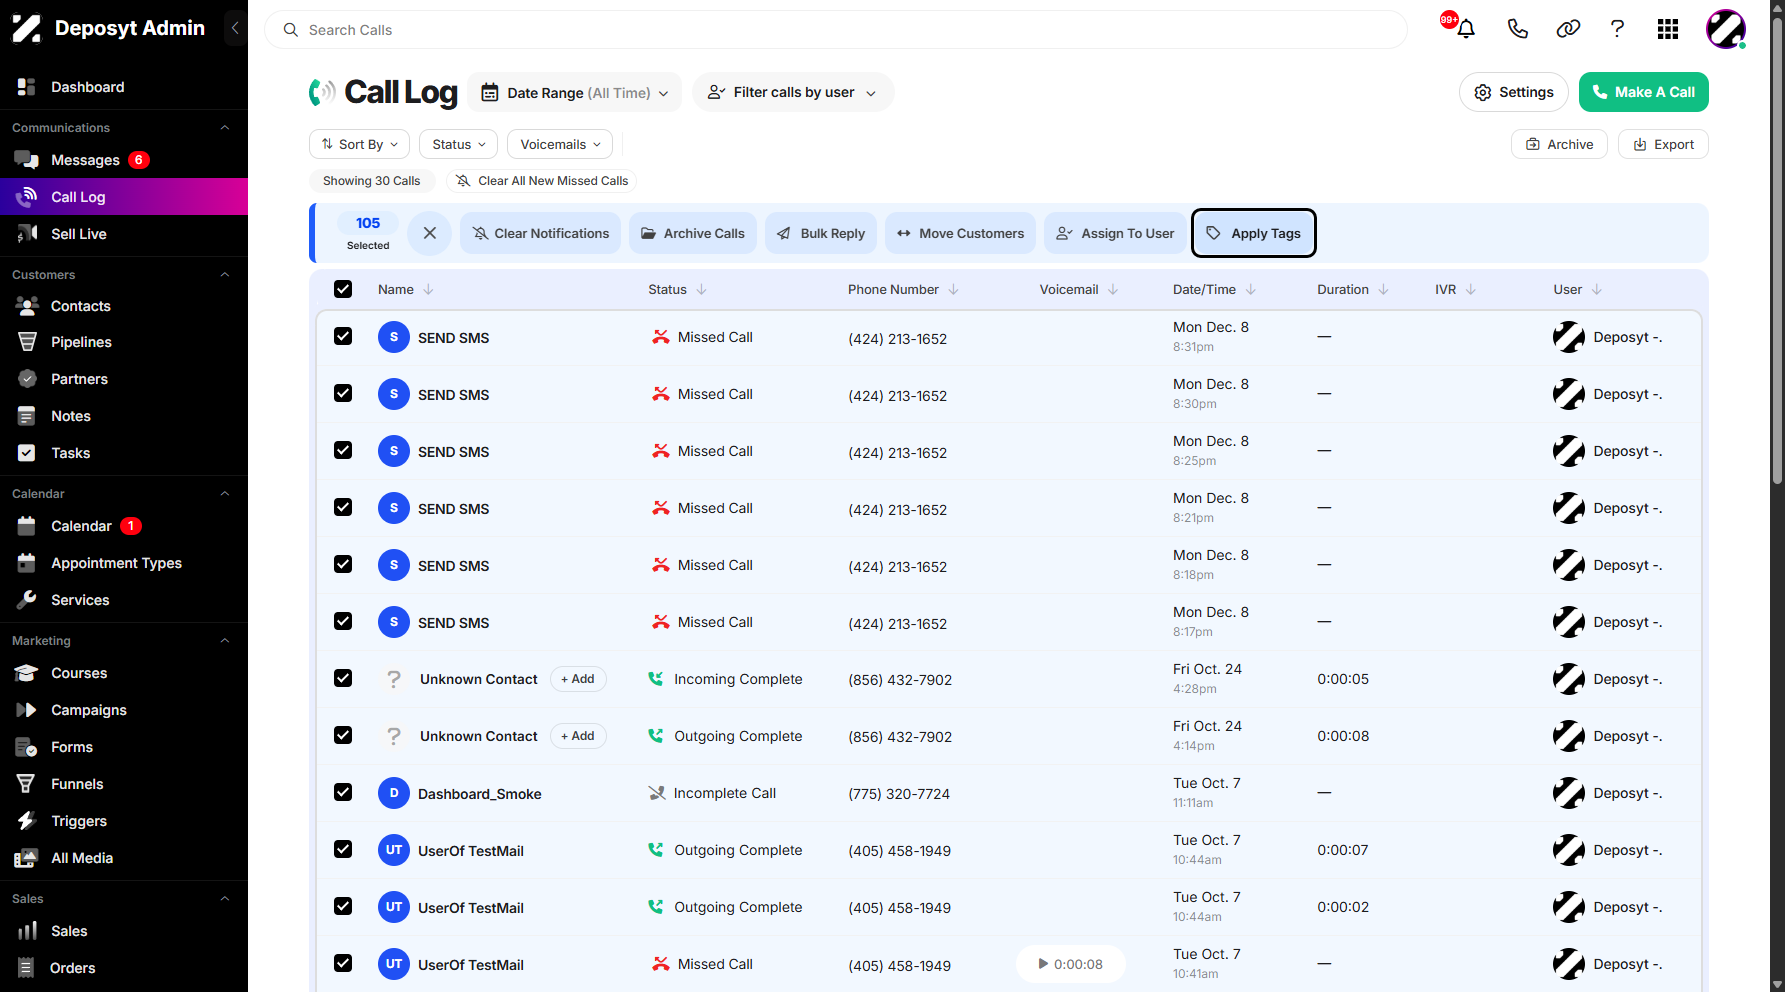
Task: Uncheck the UserOf TestMail Missed Call checkbox
Action: [343, 963]
